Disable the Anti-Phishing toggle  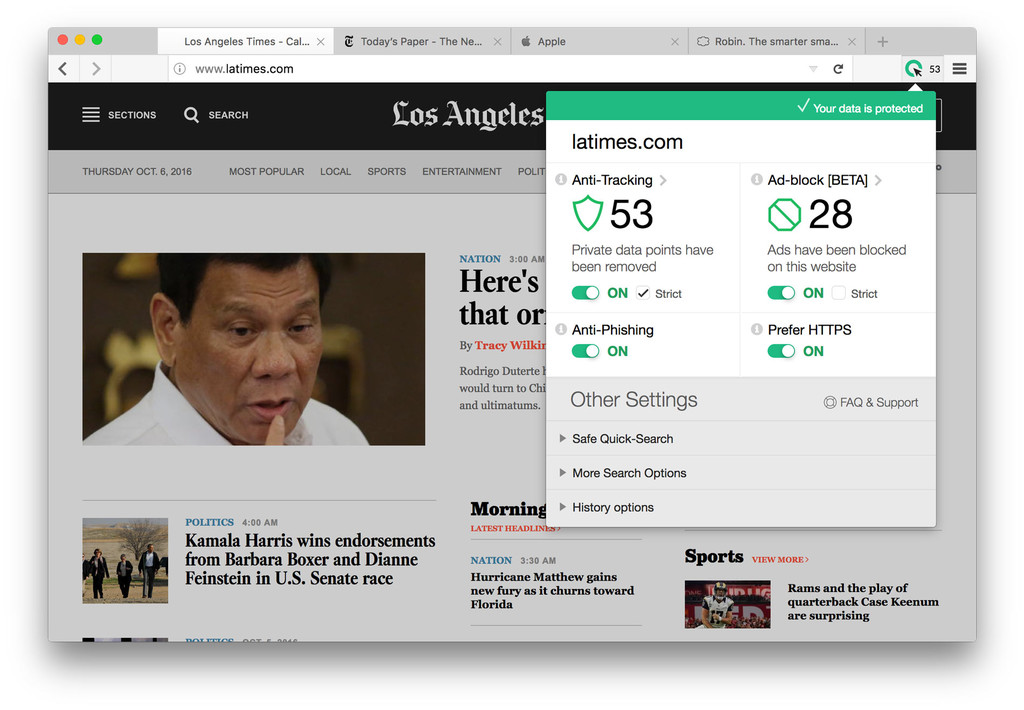coord(585,351)
